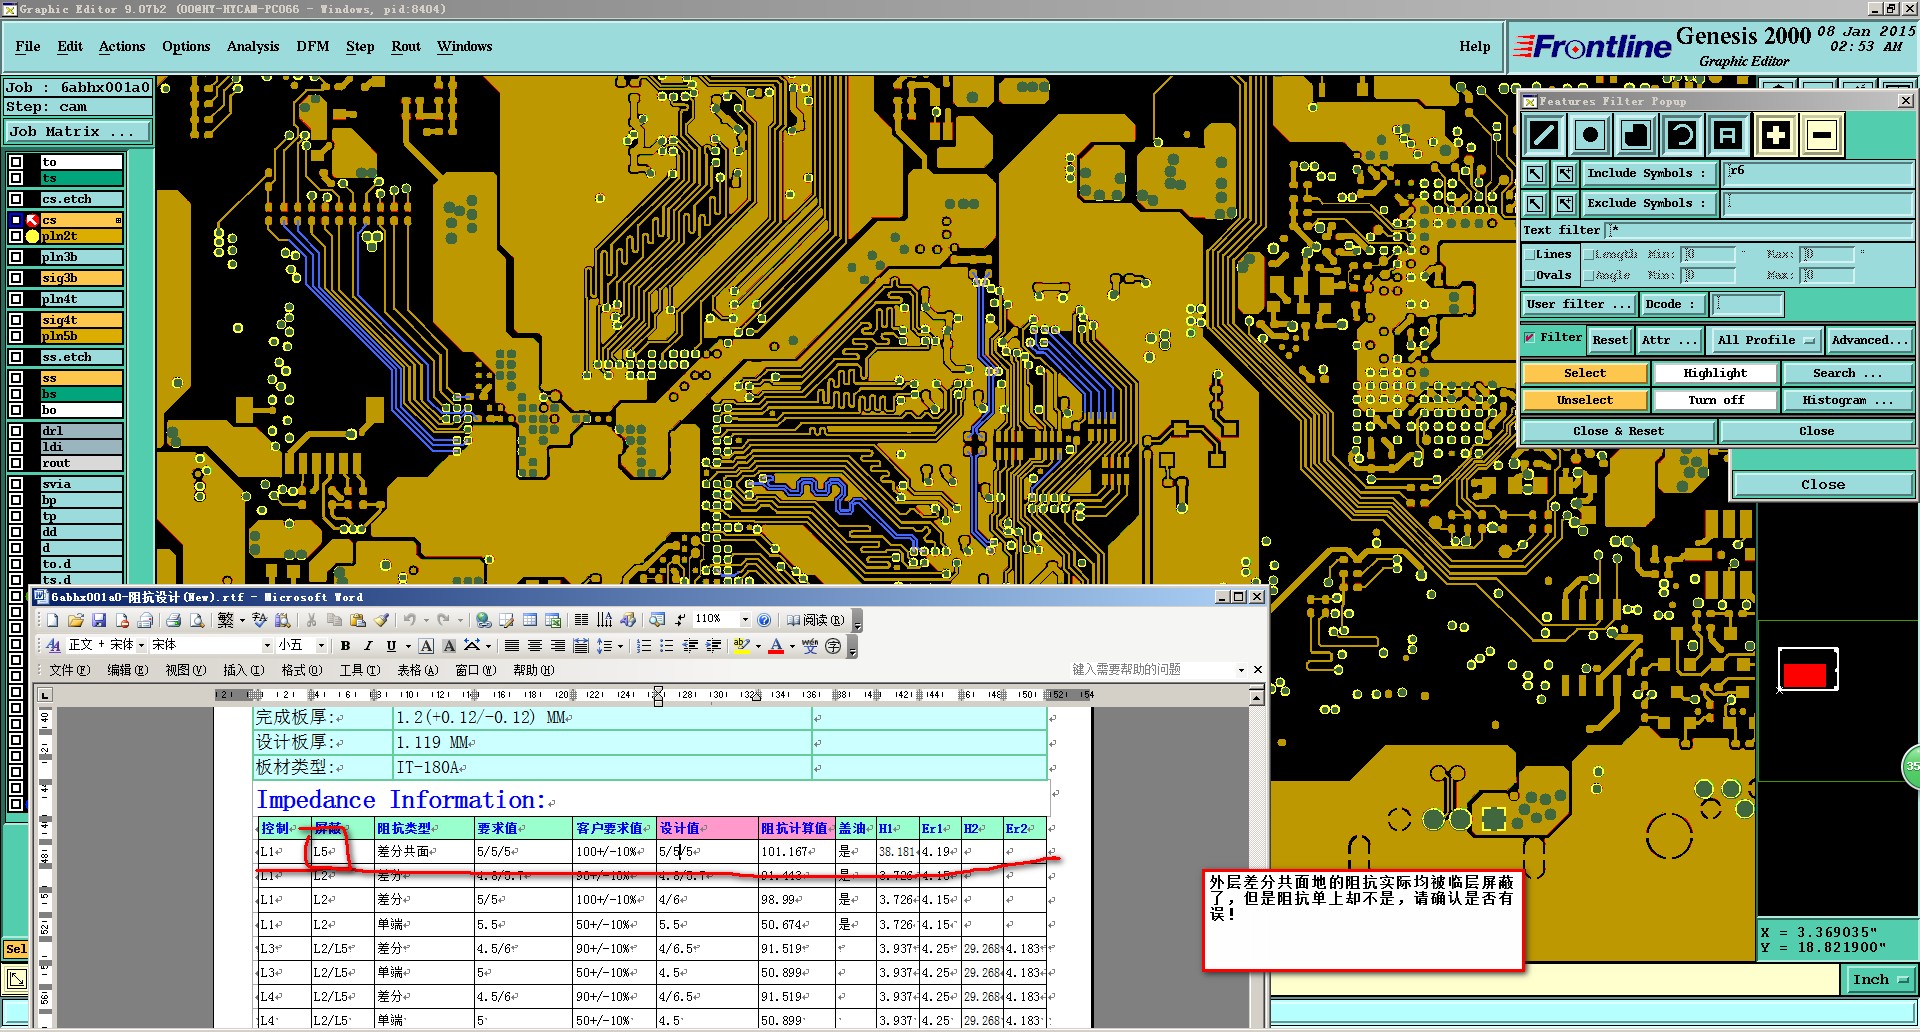Click the positive polarity plus icon
This screenshot has width=1920, height=1032.
[1775, 135]
